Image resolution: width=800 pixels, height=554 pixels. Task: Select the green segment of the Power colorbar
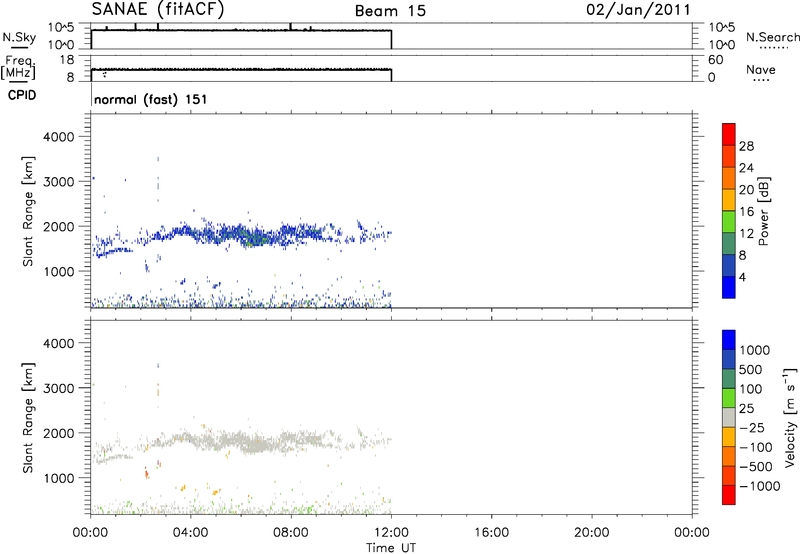729,221
